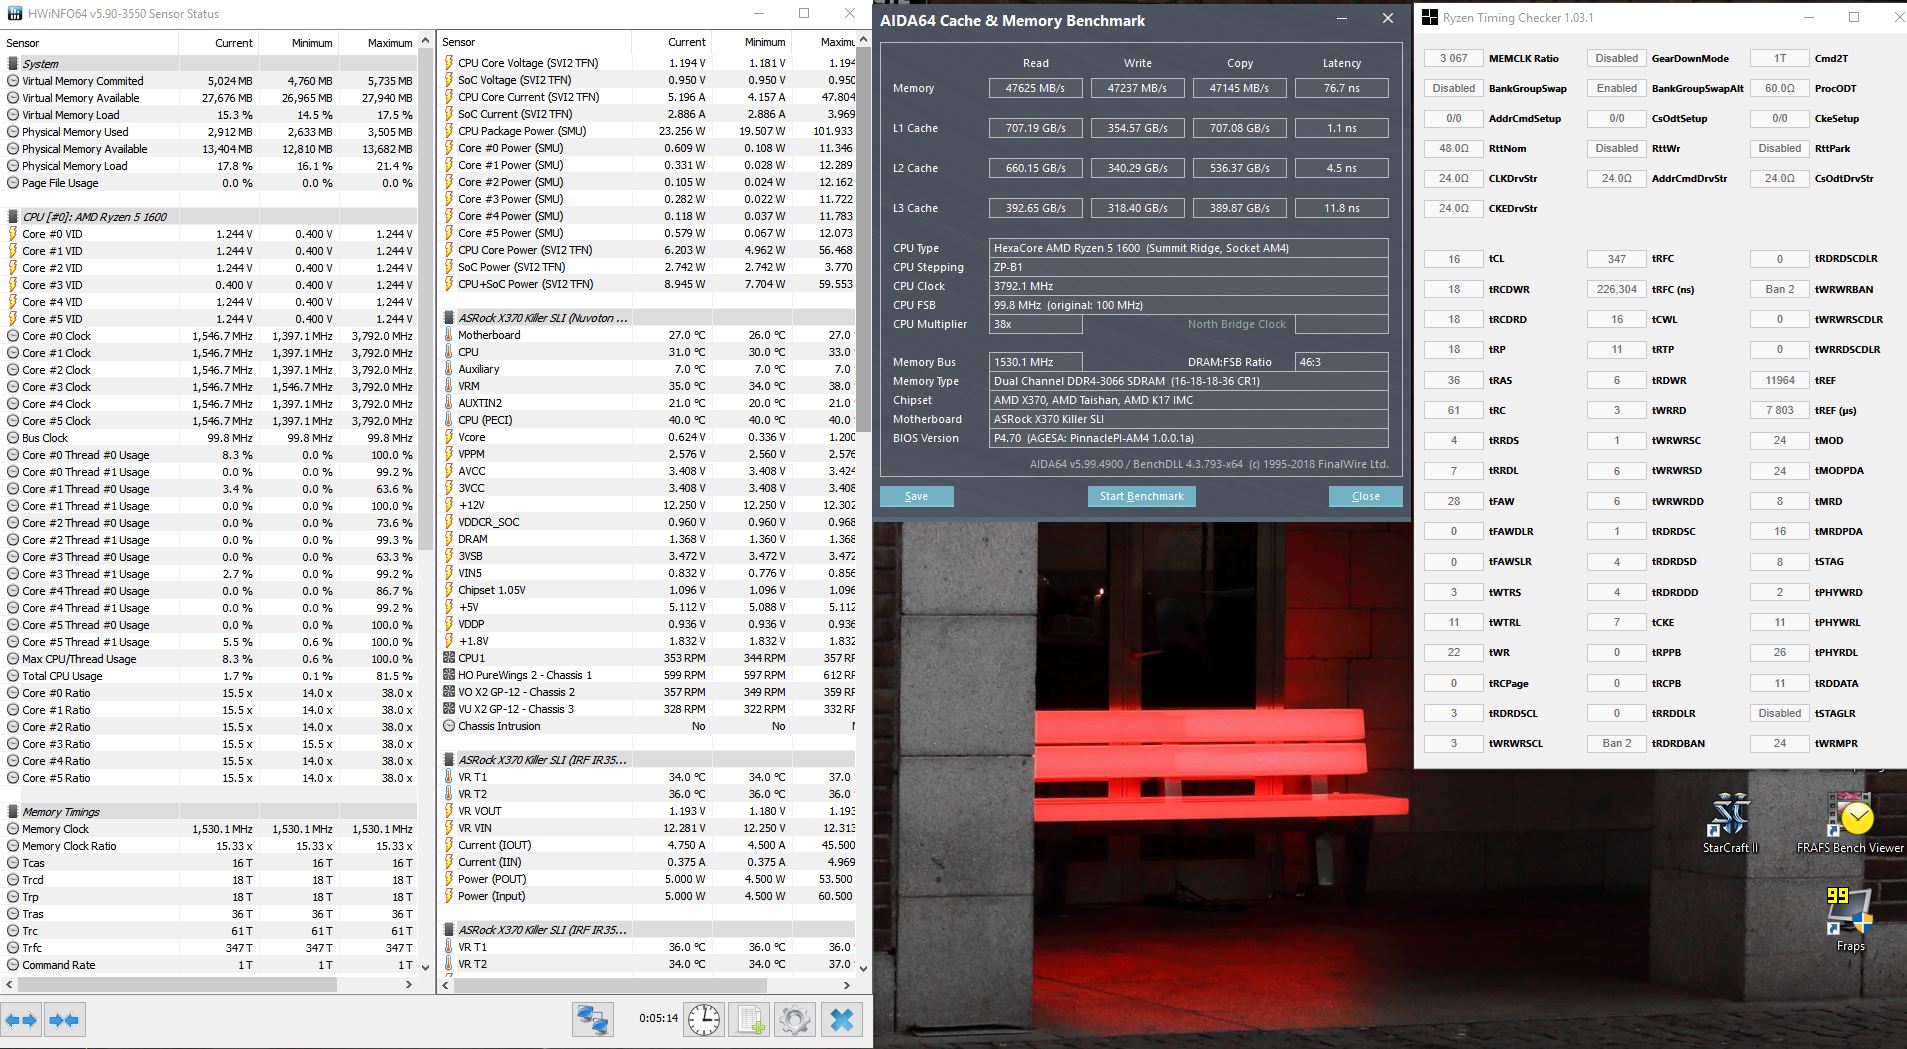Select the CPU Core Voltage (SVI2 TFN) row
Screen dimensions: 1907x1049
point(648,63)
